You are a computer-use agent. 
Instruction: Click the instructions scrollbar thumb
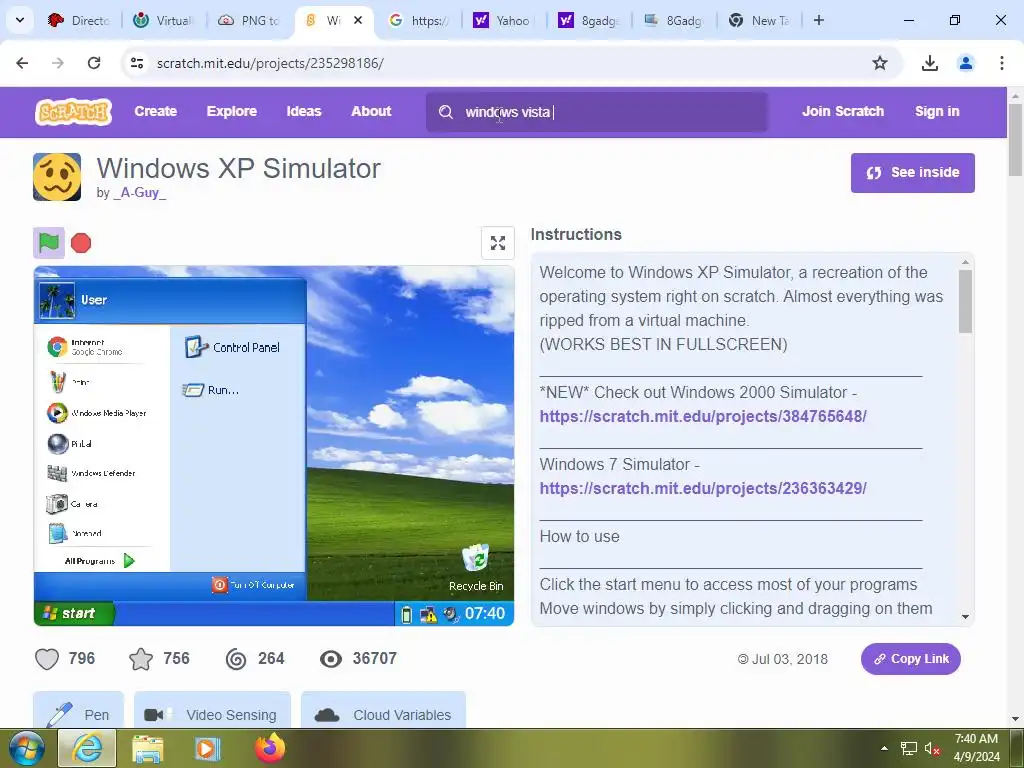coord(965,302)
